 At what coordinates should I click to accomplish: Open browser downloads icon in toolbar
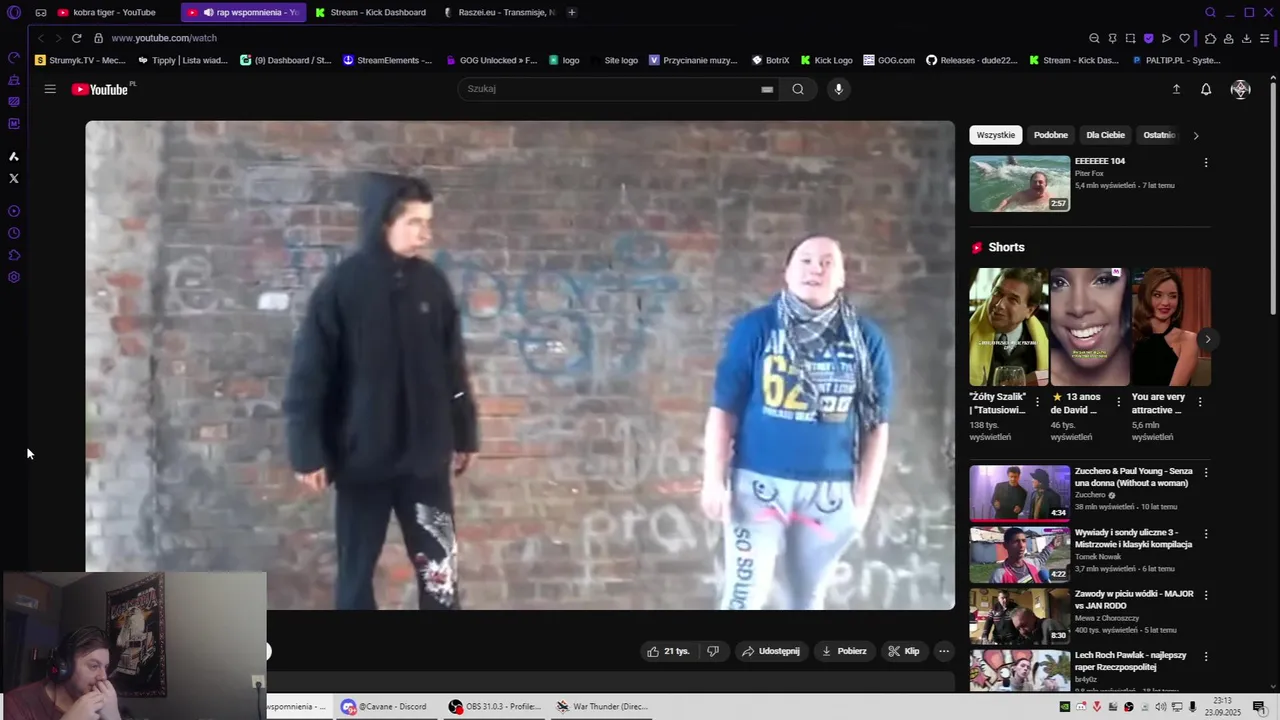(1246, 38)
